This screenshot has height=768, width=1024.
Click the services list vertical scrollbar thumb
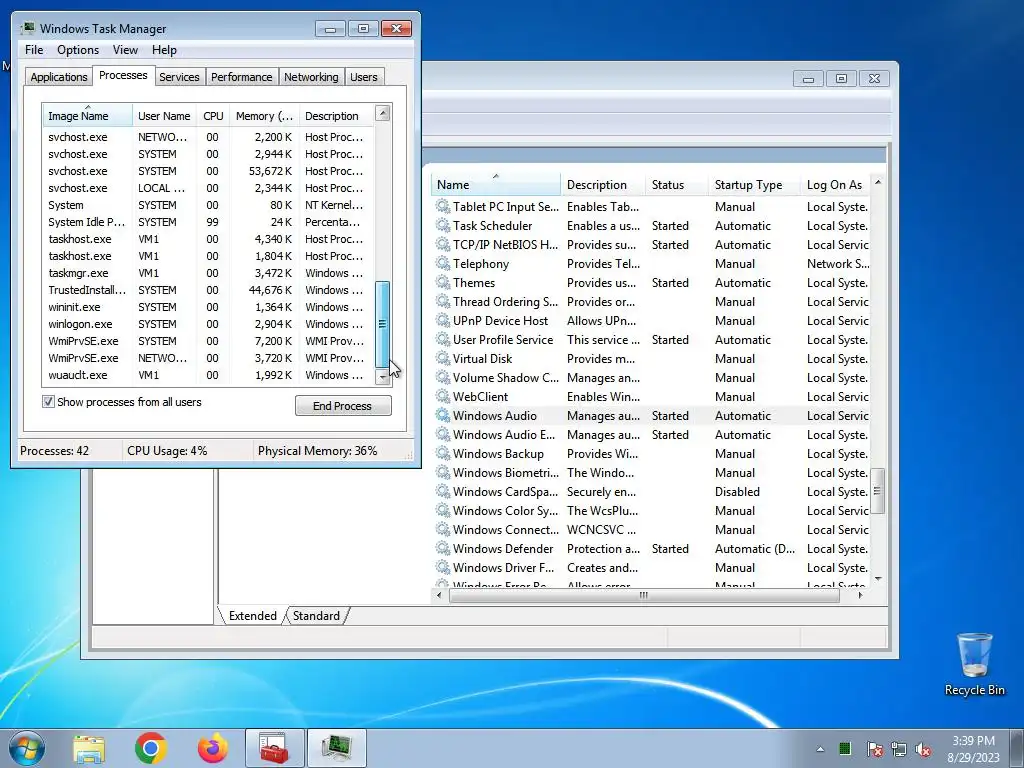point(878,491)
